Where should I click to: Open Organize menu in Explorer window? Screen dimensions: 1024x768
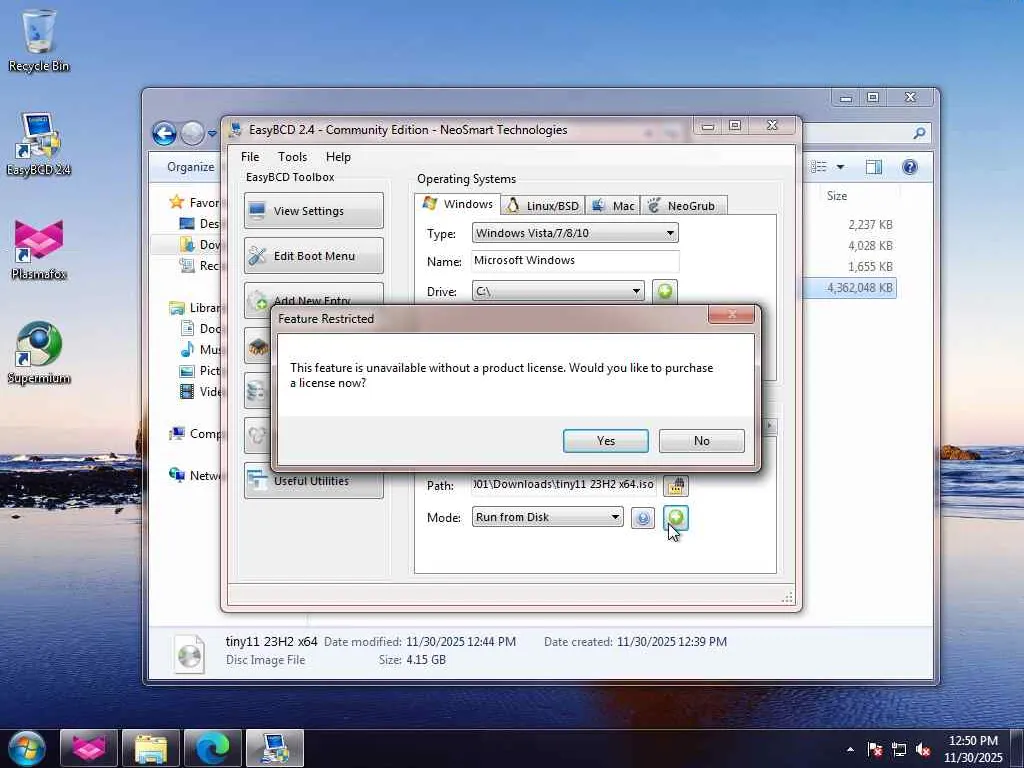[190, 167]
